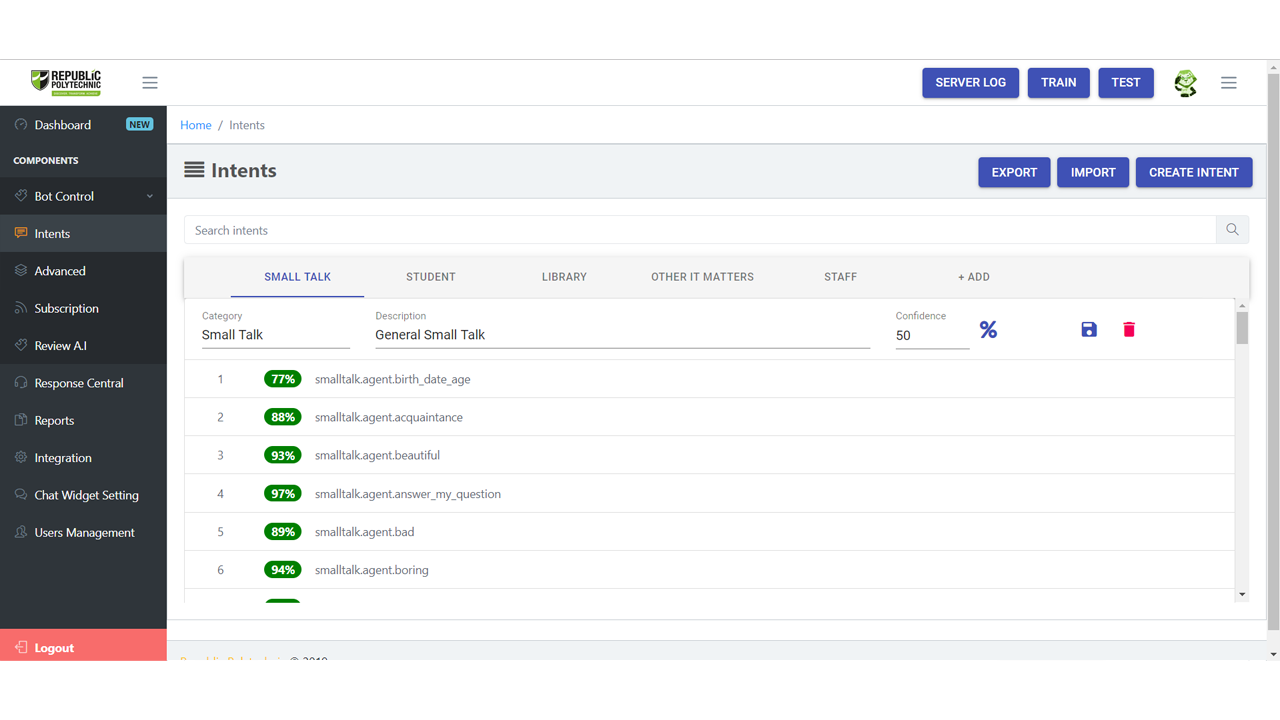The image size is (1280, 720).
Task: Click the intent list scrollbar down arrow
Action: coord(1242,594)
